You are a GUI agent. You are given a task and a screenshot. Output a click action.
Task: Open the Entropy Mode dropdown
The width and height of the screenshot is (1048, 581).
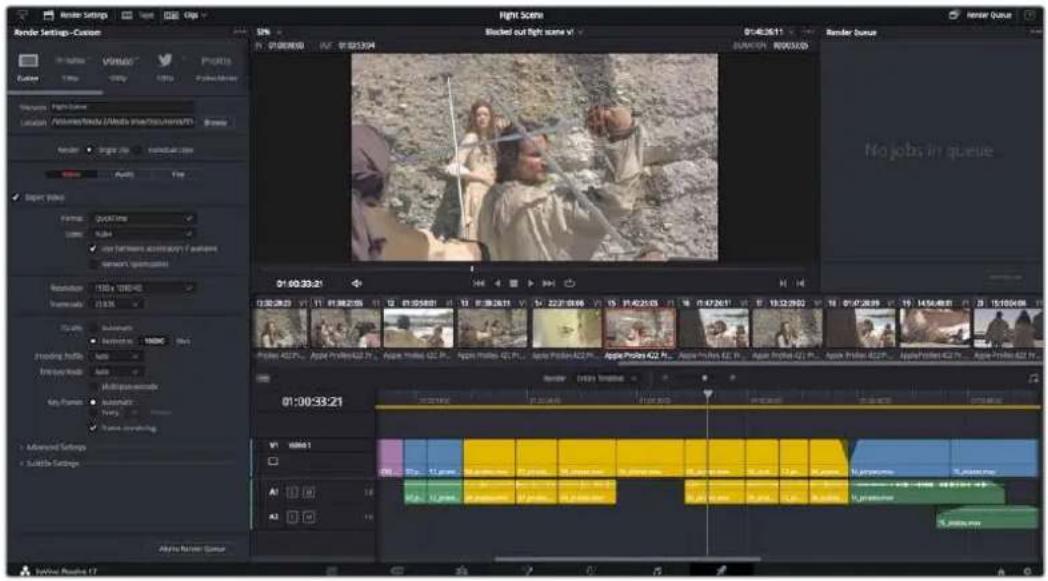click(x=116, y=372)
